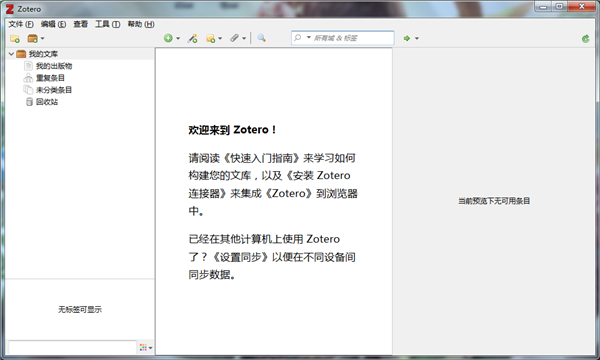Open the 设置同步 link
The height and width of the screenshot is (360, 600).
[240, 257]
